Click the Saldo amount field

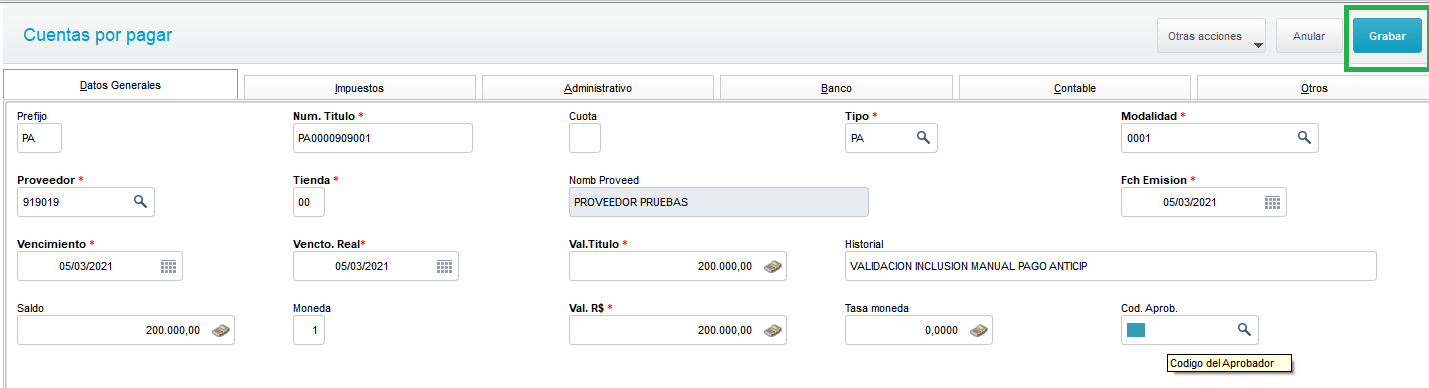point(126,330)
